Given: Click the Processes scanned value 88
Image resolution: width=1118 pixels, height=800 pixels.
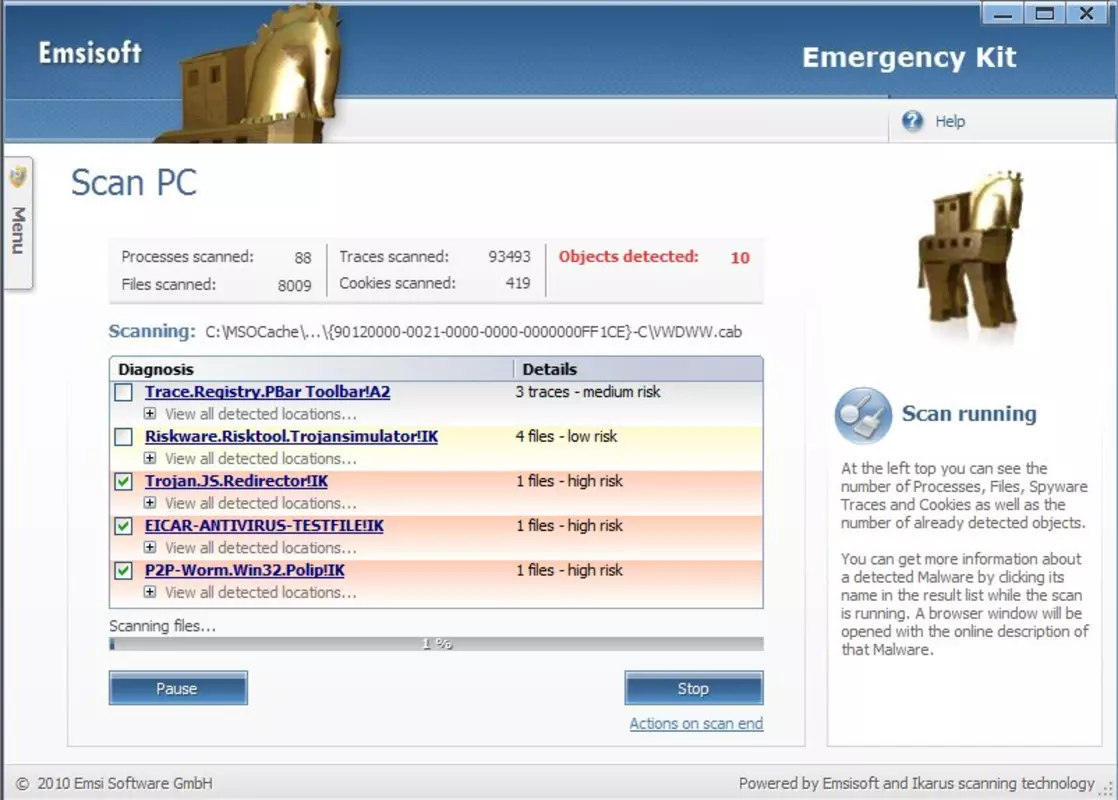Looking at the screenshot, I should click(303, 257).
